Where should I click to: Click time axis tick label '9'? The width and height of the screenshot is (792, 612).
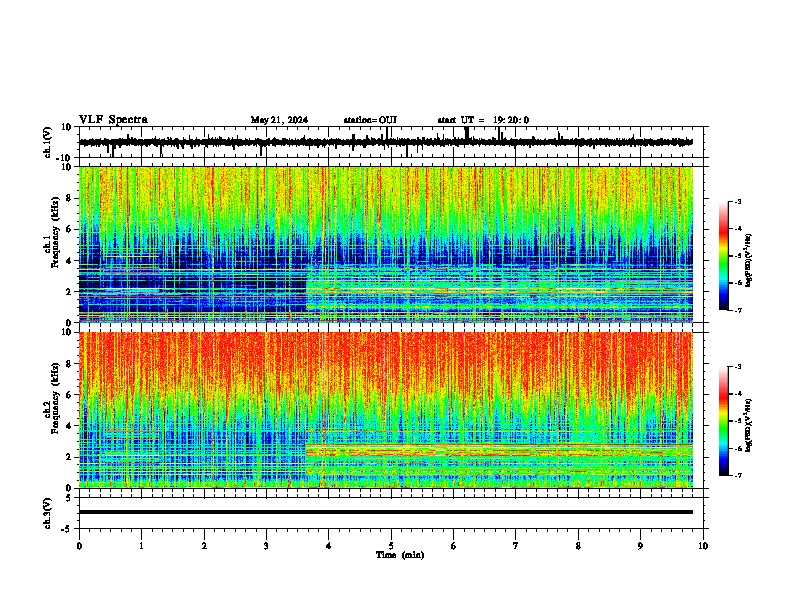(x=640, y=546)
